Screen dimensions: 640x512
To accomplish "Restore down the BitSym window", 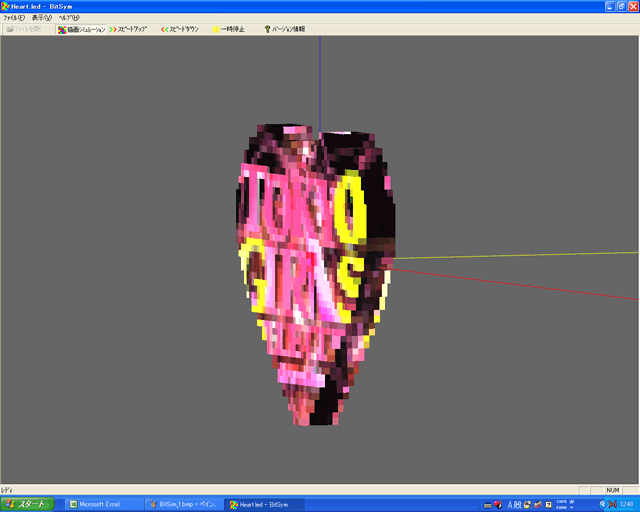I will pyautogui.click(x=621, y=6).
